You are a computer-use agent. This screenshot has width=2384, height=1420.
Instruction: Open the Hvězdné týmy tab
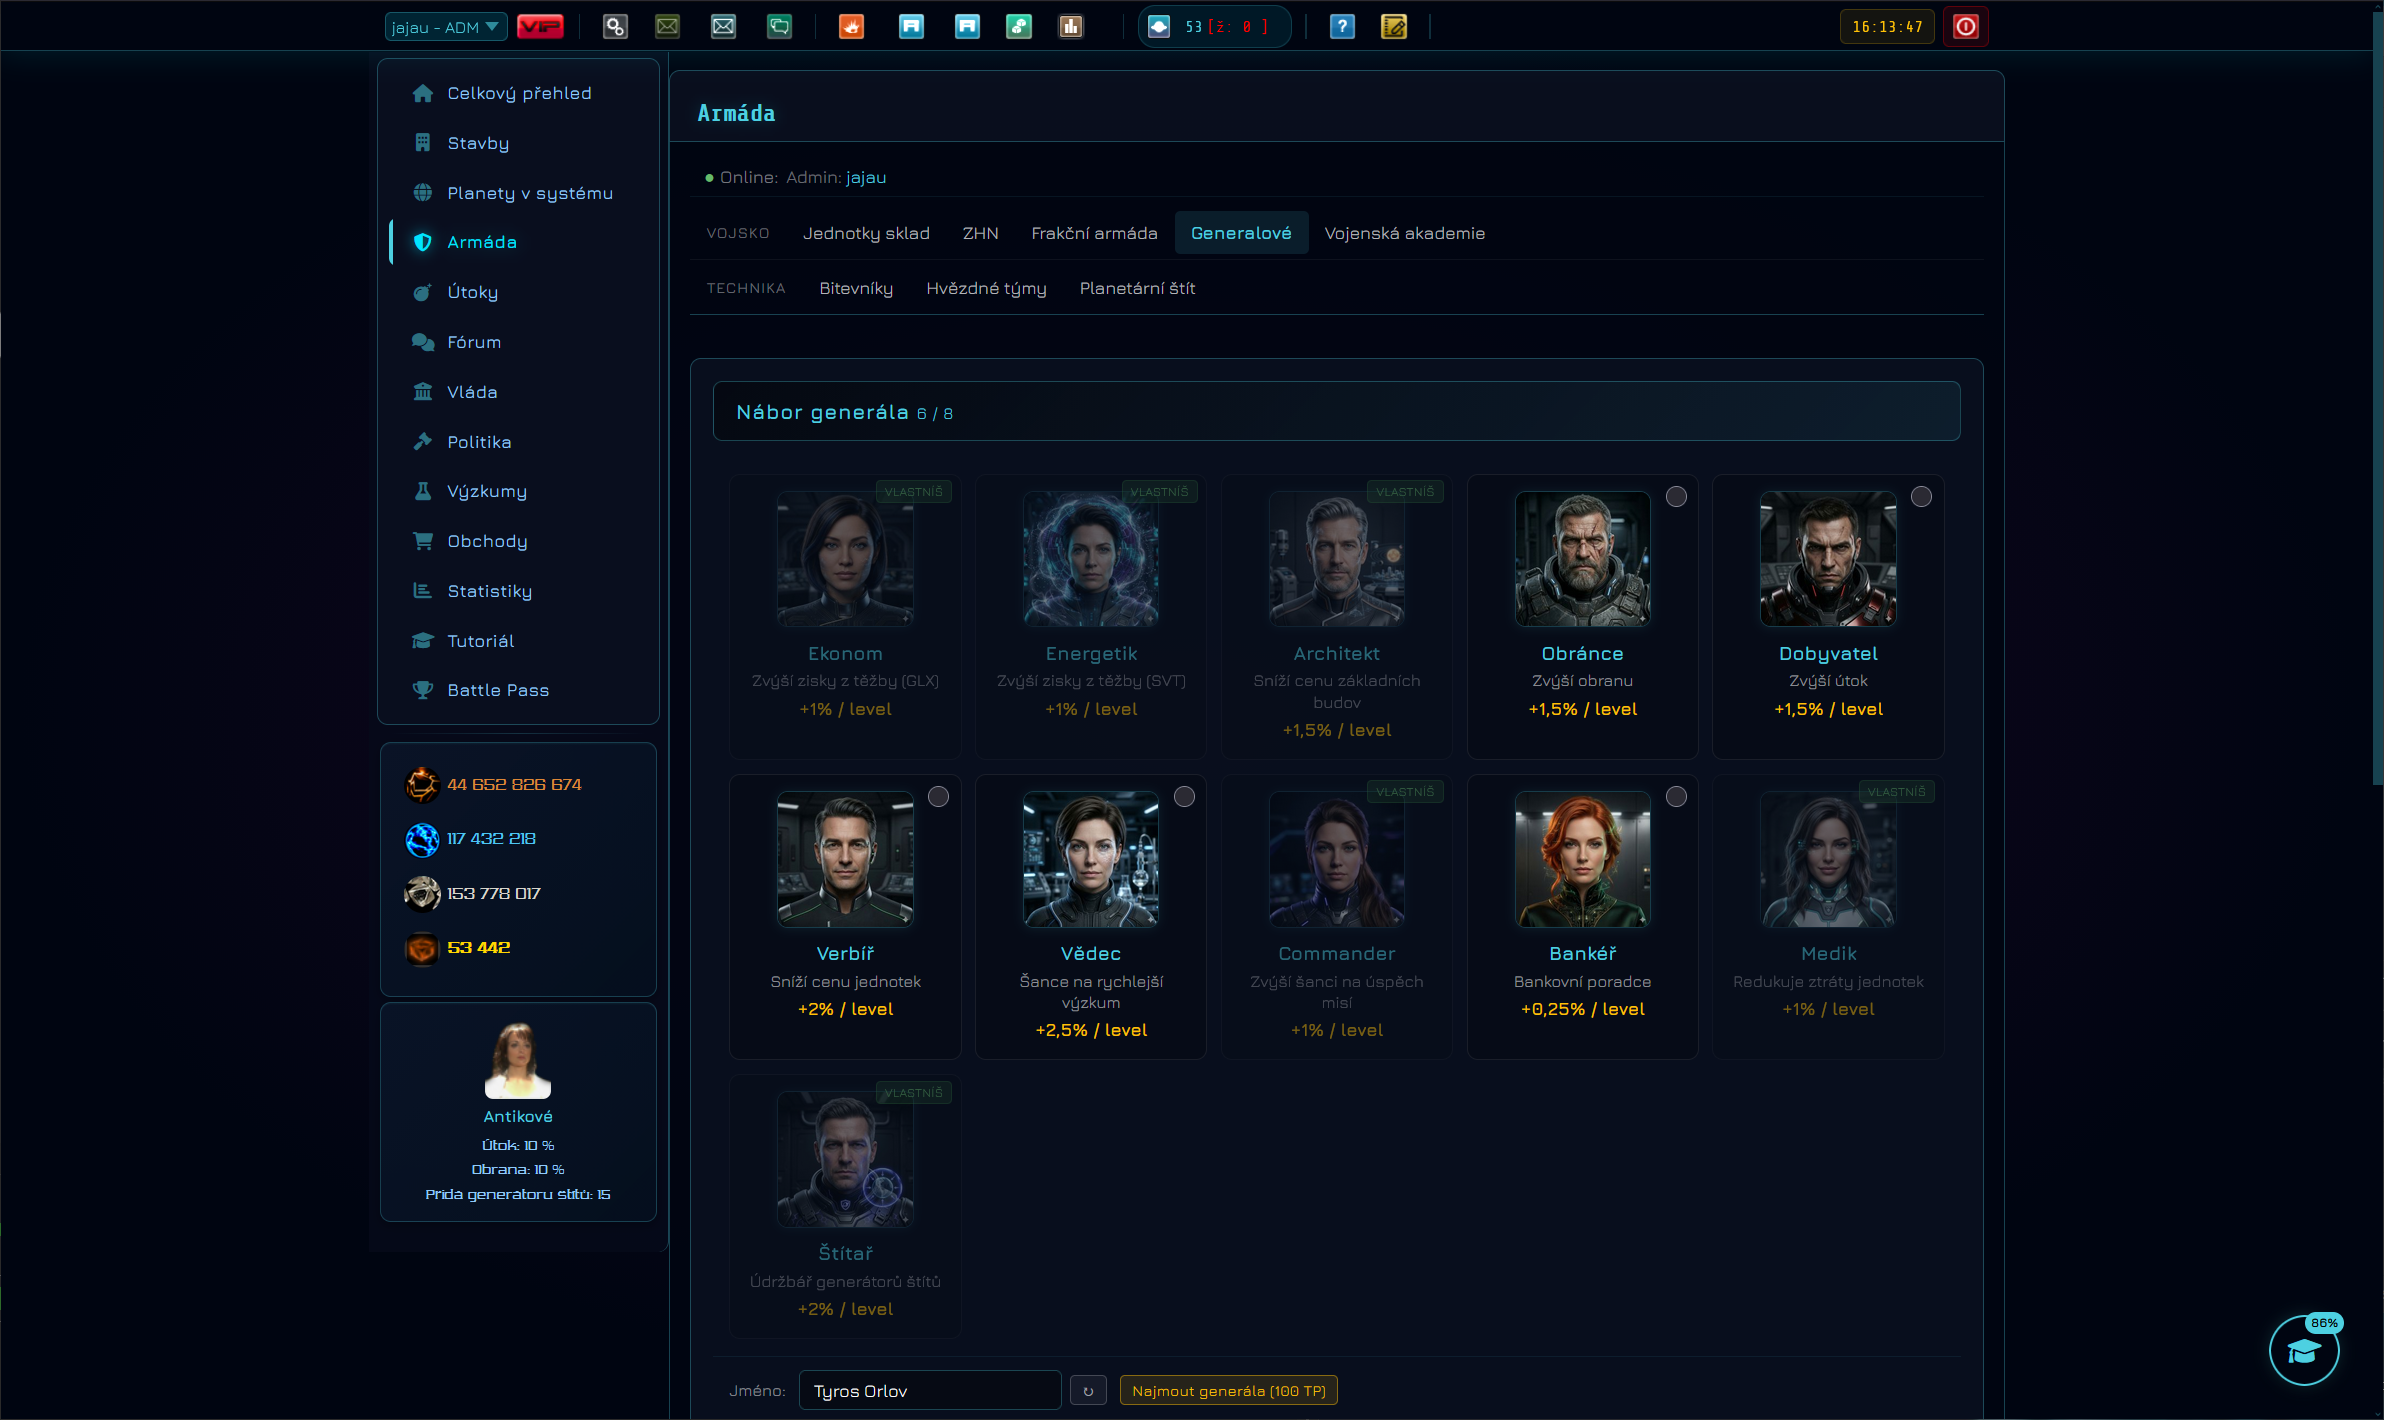[986, 288]
